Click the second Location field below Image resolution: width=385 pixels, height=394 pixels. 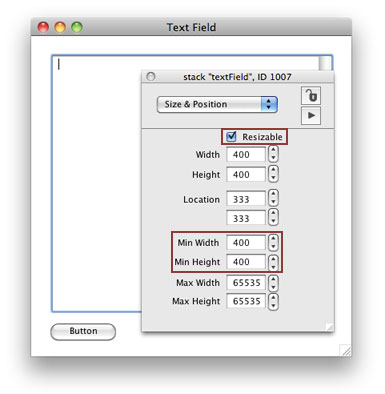[246, 219]
